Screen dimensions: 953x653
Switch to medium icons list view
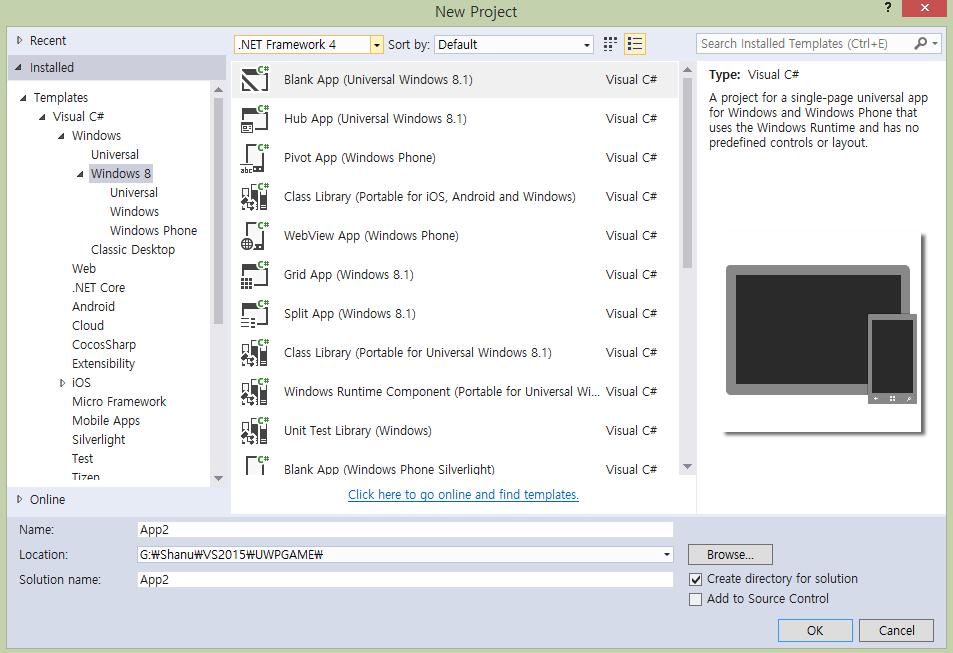tap(635, 44)
